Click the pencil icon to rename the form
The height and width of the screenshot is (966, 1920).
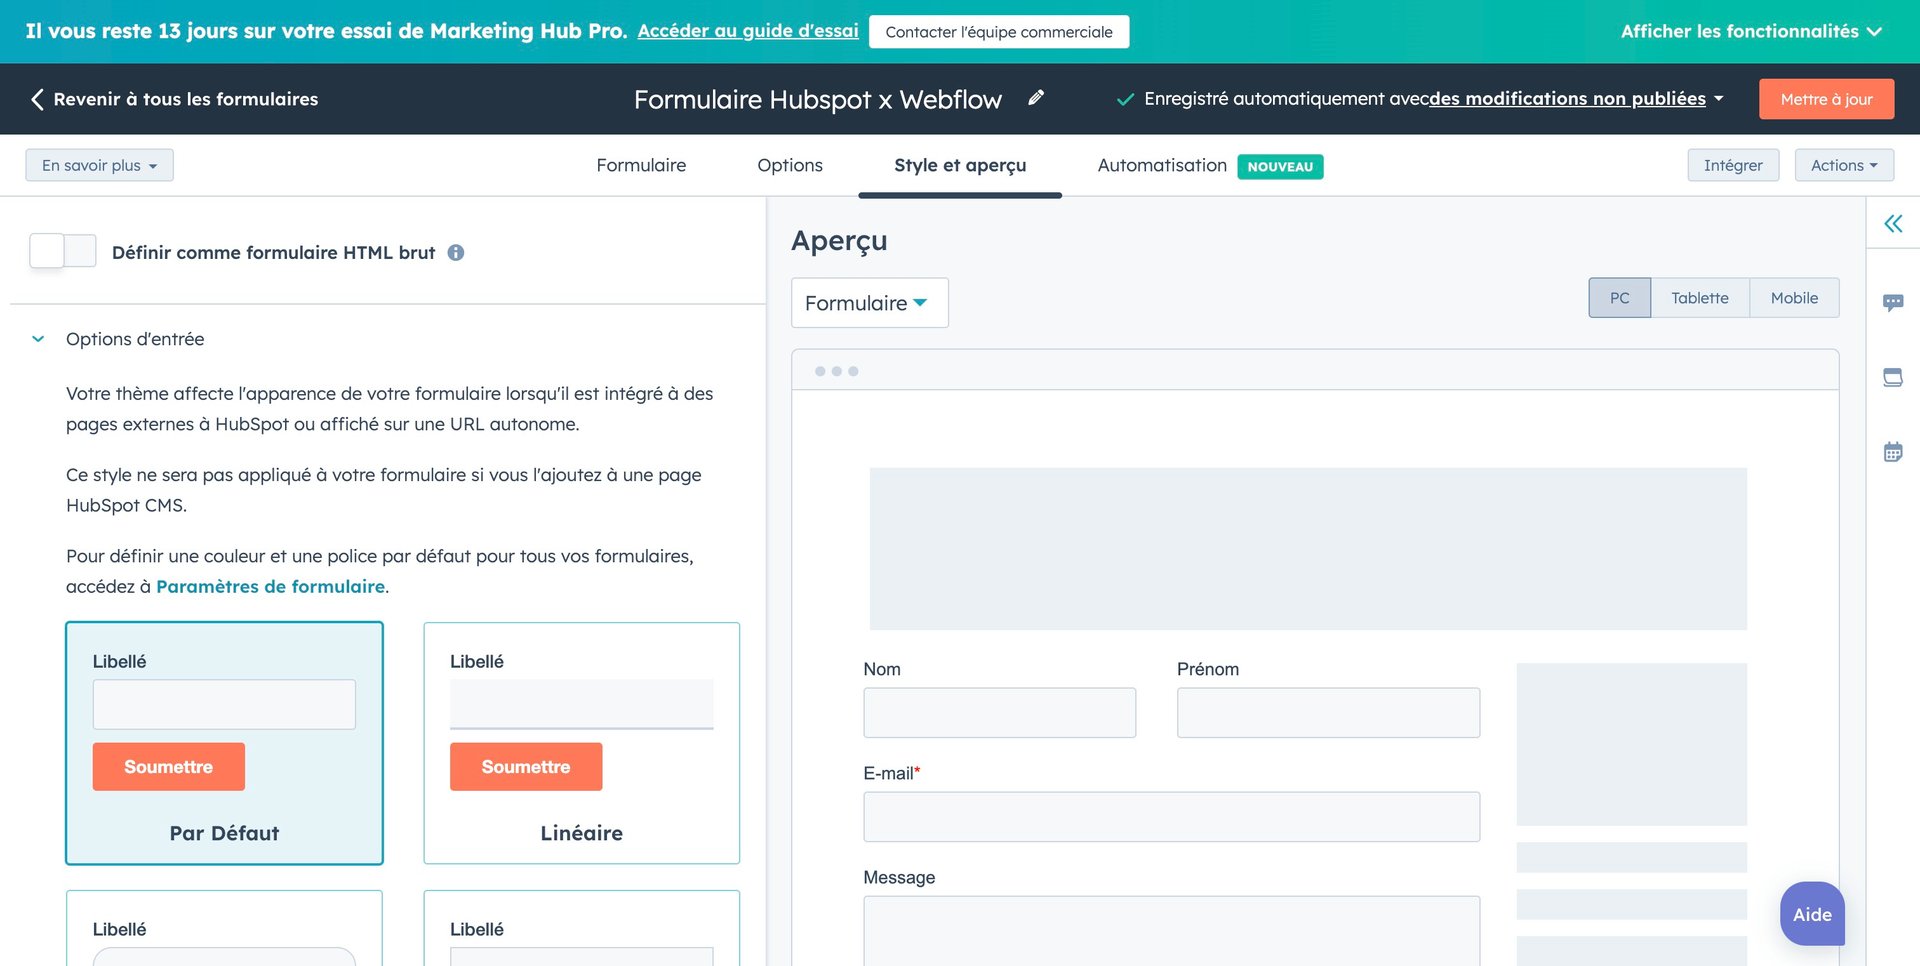(1036, 98)
